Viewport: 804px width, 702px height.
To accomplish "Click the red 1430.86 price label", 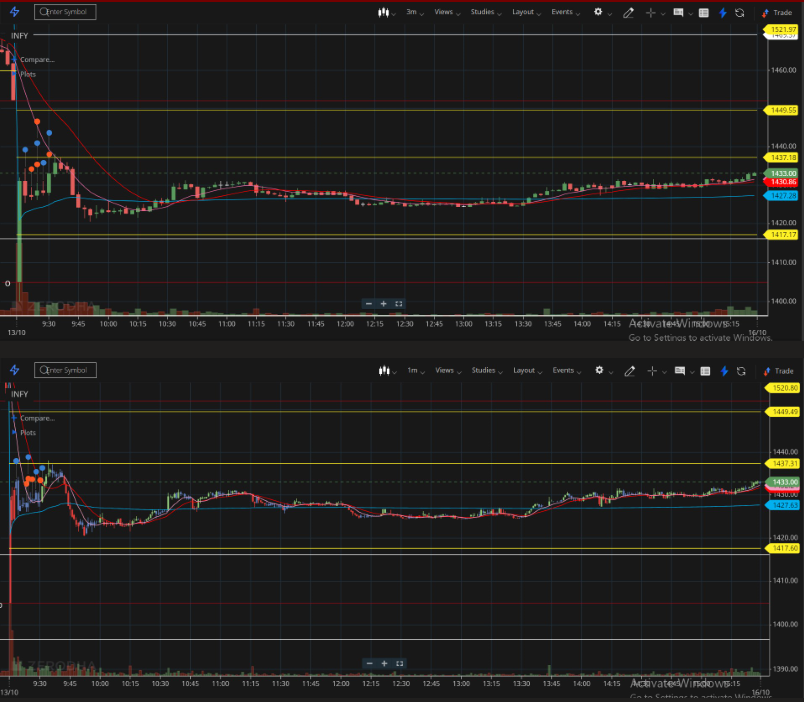I will 781,182.
